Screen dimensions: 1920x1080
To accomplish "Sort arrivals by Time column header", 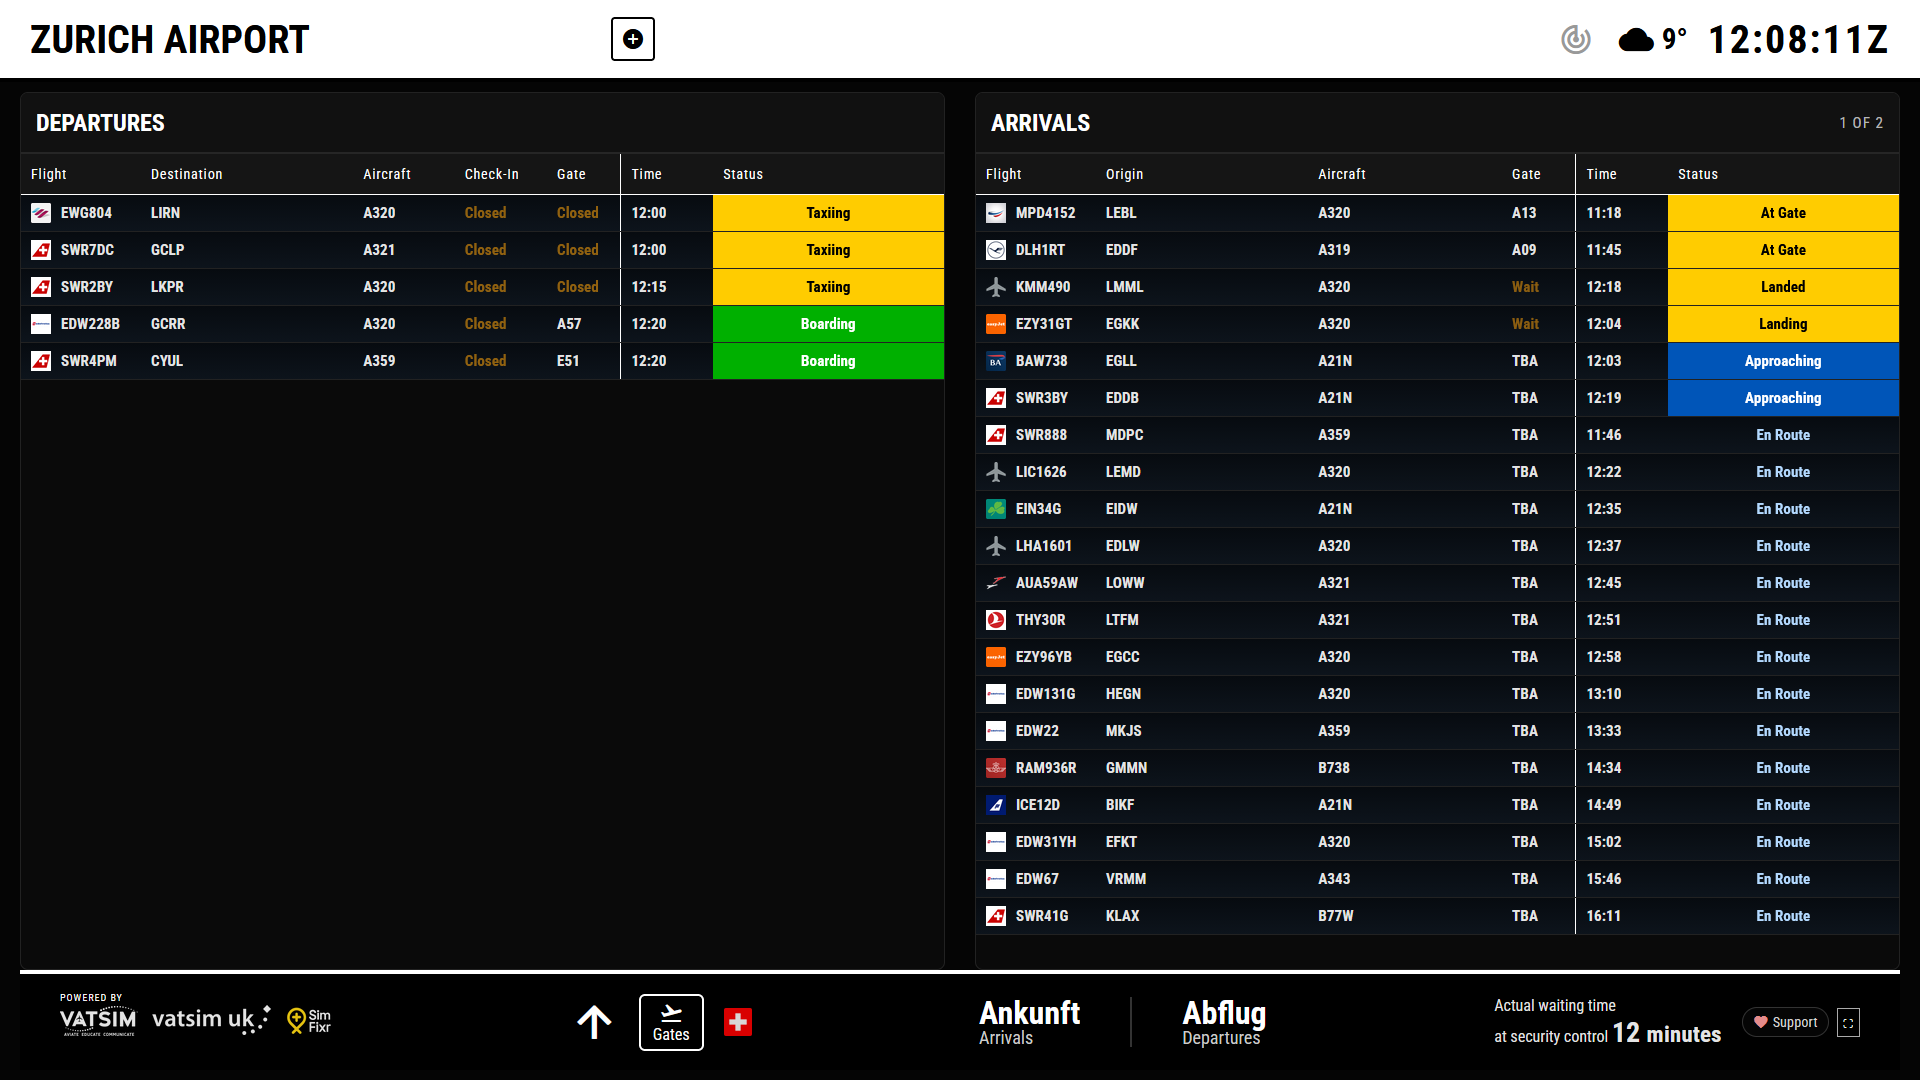I will (x=1601, y=174).
